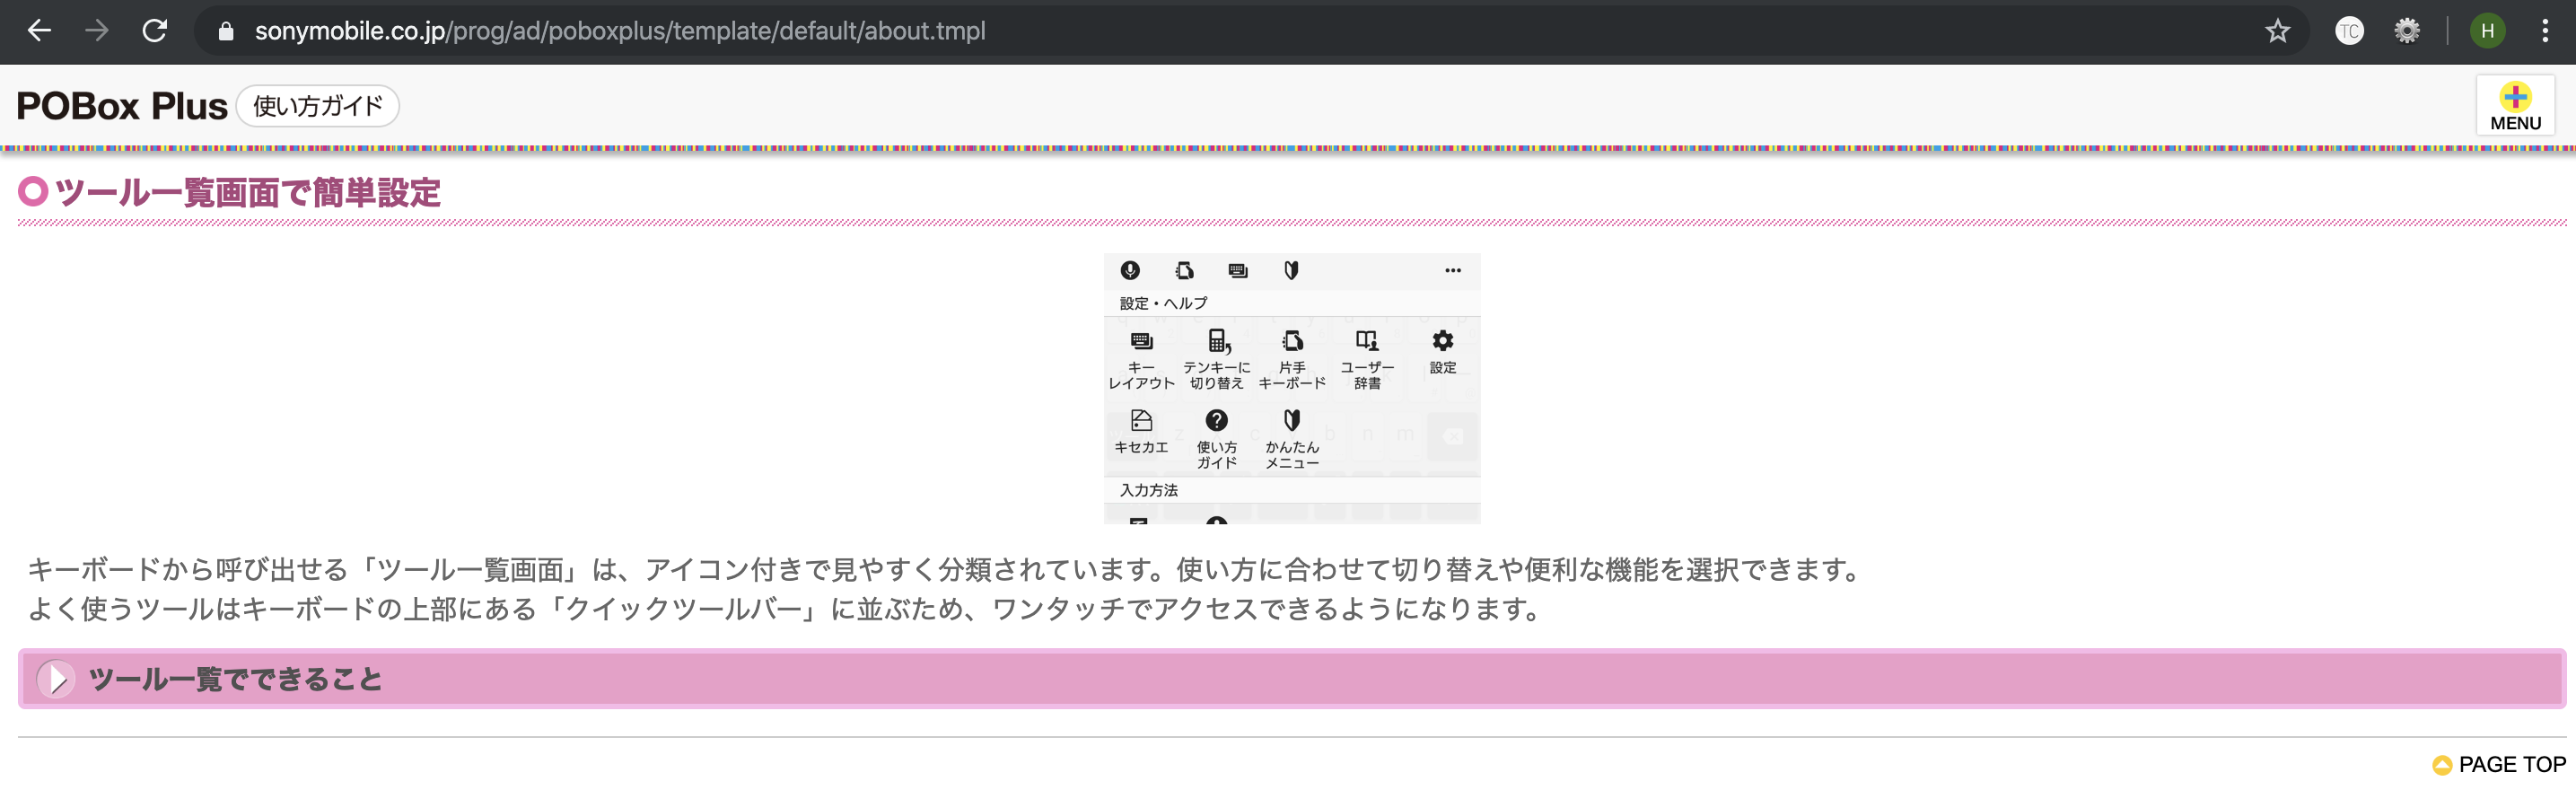Open the MENU plus button
Viewport: 2576px width, 790px height.
2515,106
